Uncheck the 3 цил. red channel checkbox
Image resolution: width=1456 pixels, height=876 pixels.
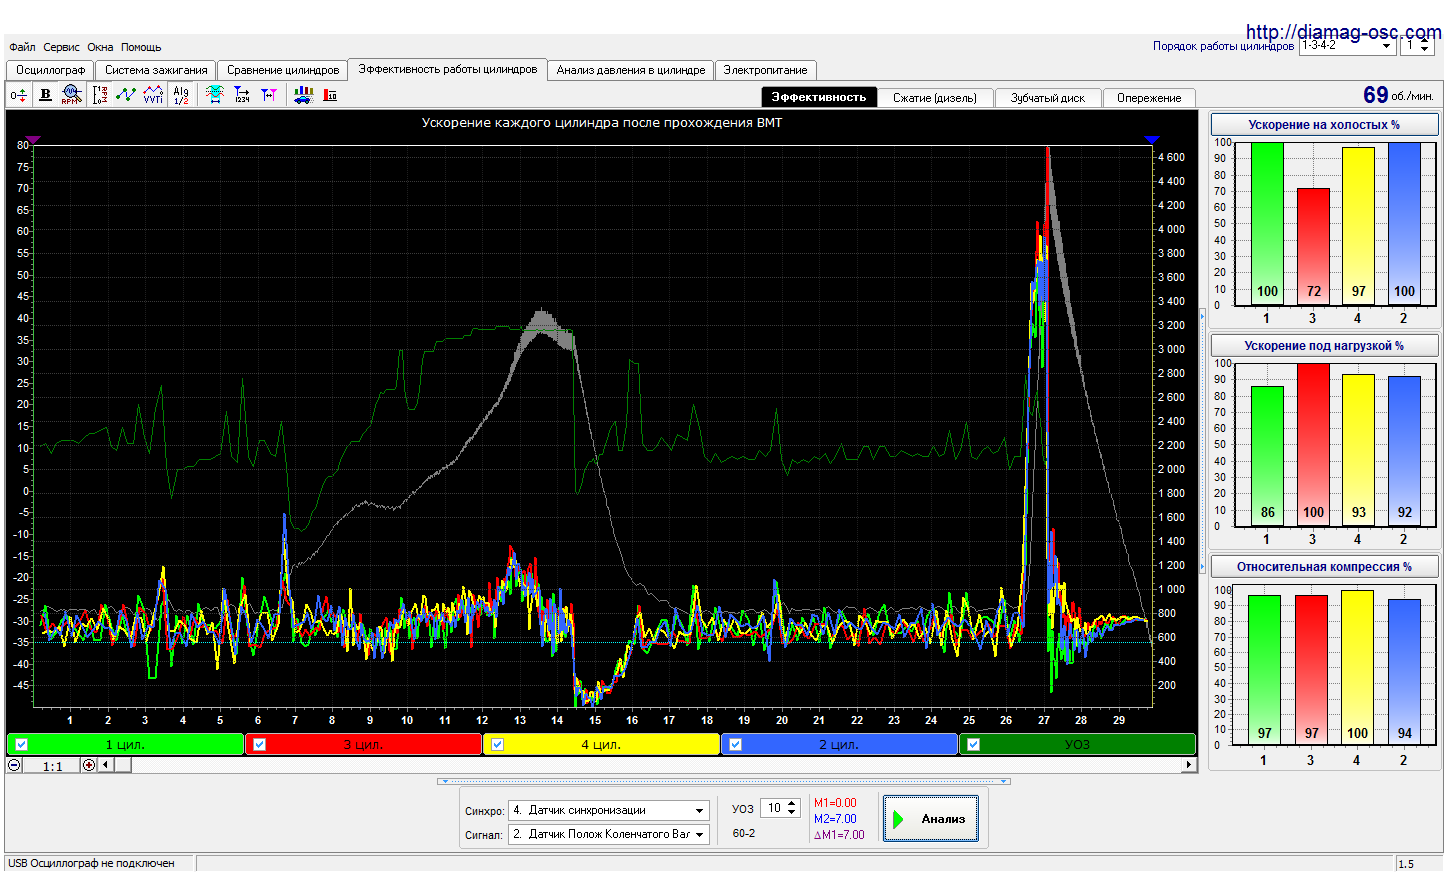[x=260, y=744]
